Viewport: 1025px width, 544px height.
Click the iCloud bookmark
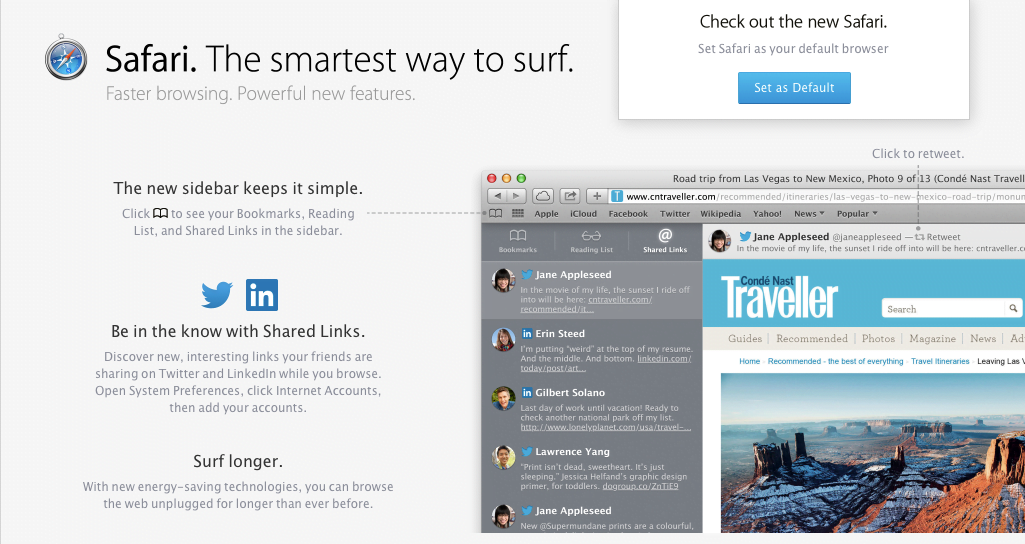(583, 214)
